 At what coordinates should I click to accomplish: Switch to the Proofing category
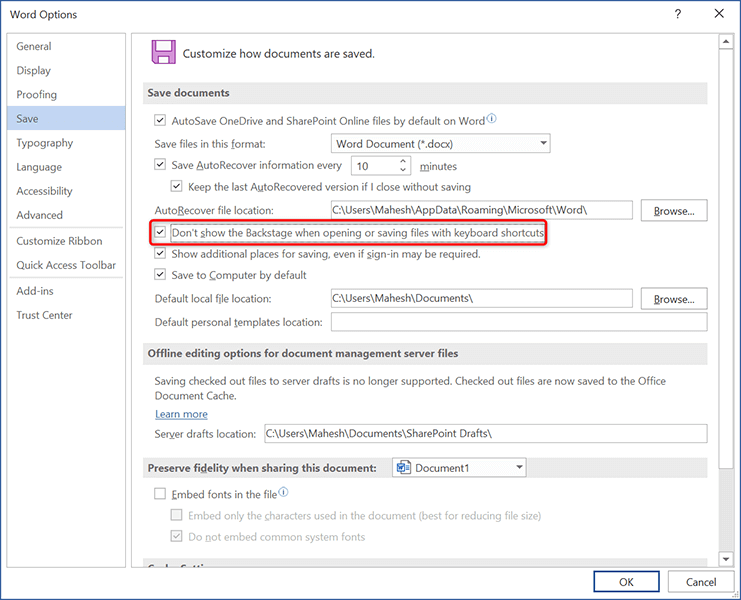(36, 94)
